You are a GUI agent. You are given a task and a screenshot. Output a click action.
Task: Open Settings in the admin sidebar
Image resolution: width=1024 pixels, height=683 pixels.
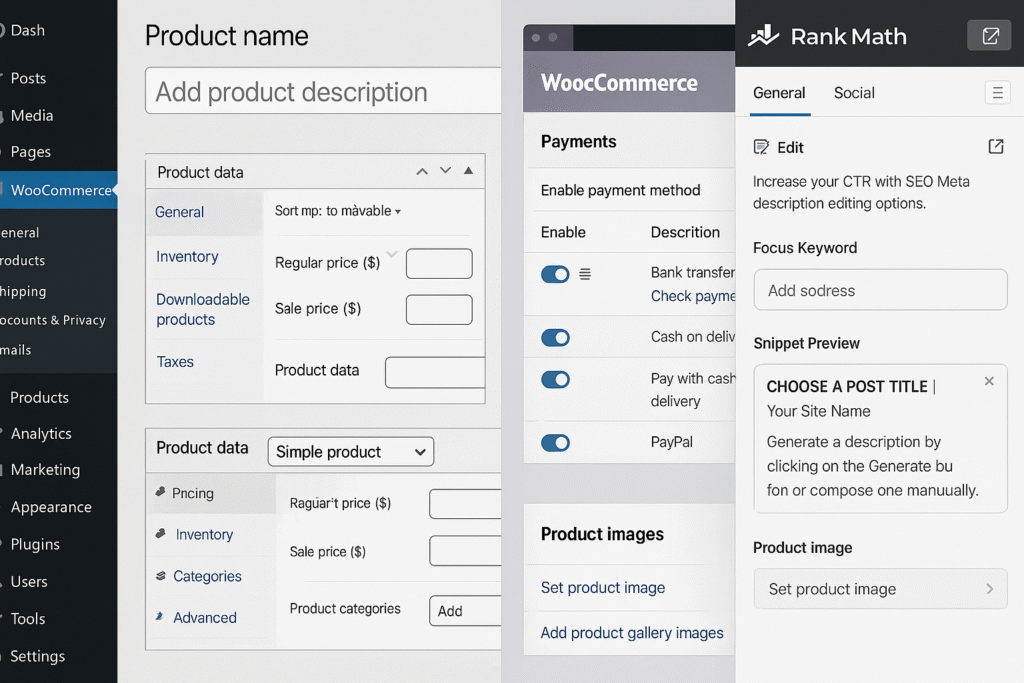click(37, 656)
